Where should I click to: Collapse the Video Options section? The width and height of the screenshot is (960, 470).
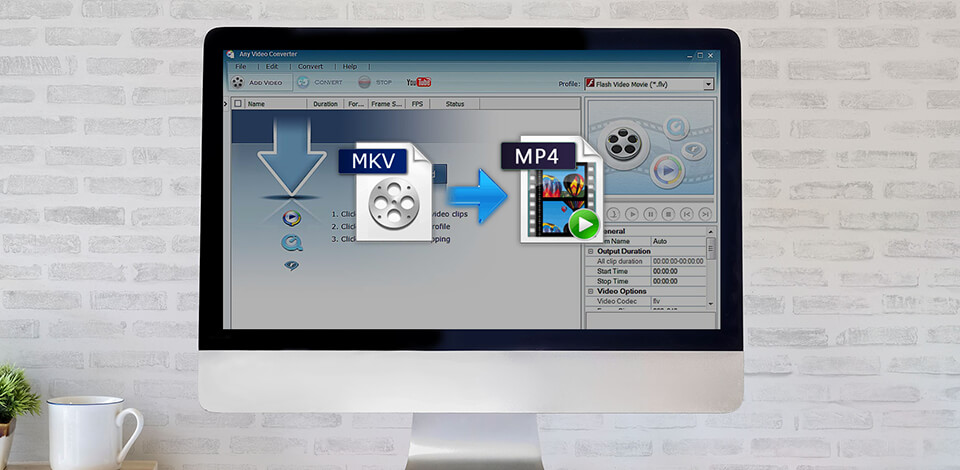591,291
